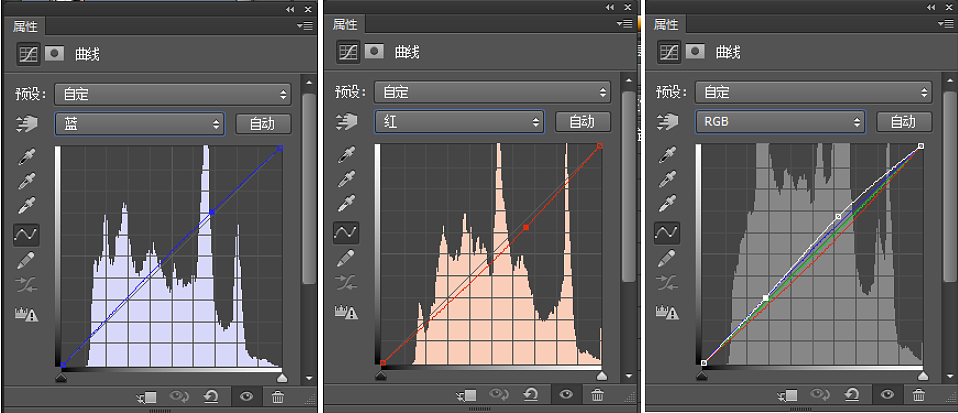
Task: Open the preset dropdown in the RGB panel
Action: click(814, 92)
